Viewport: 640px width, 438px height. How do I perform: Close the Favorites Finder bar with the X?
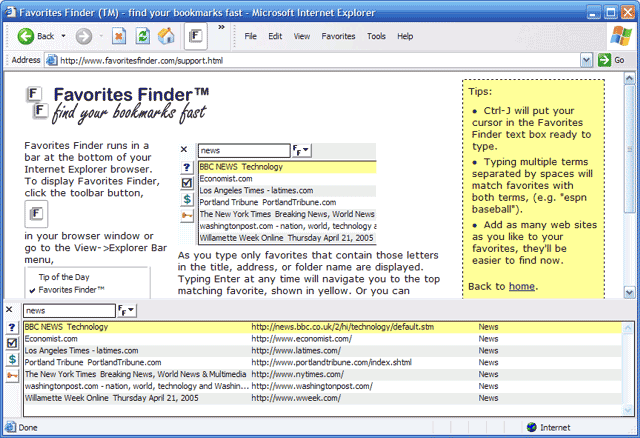(9, 310)
